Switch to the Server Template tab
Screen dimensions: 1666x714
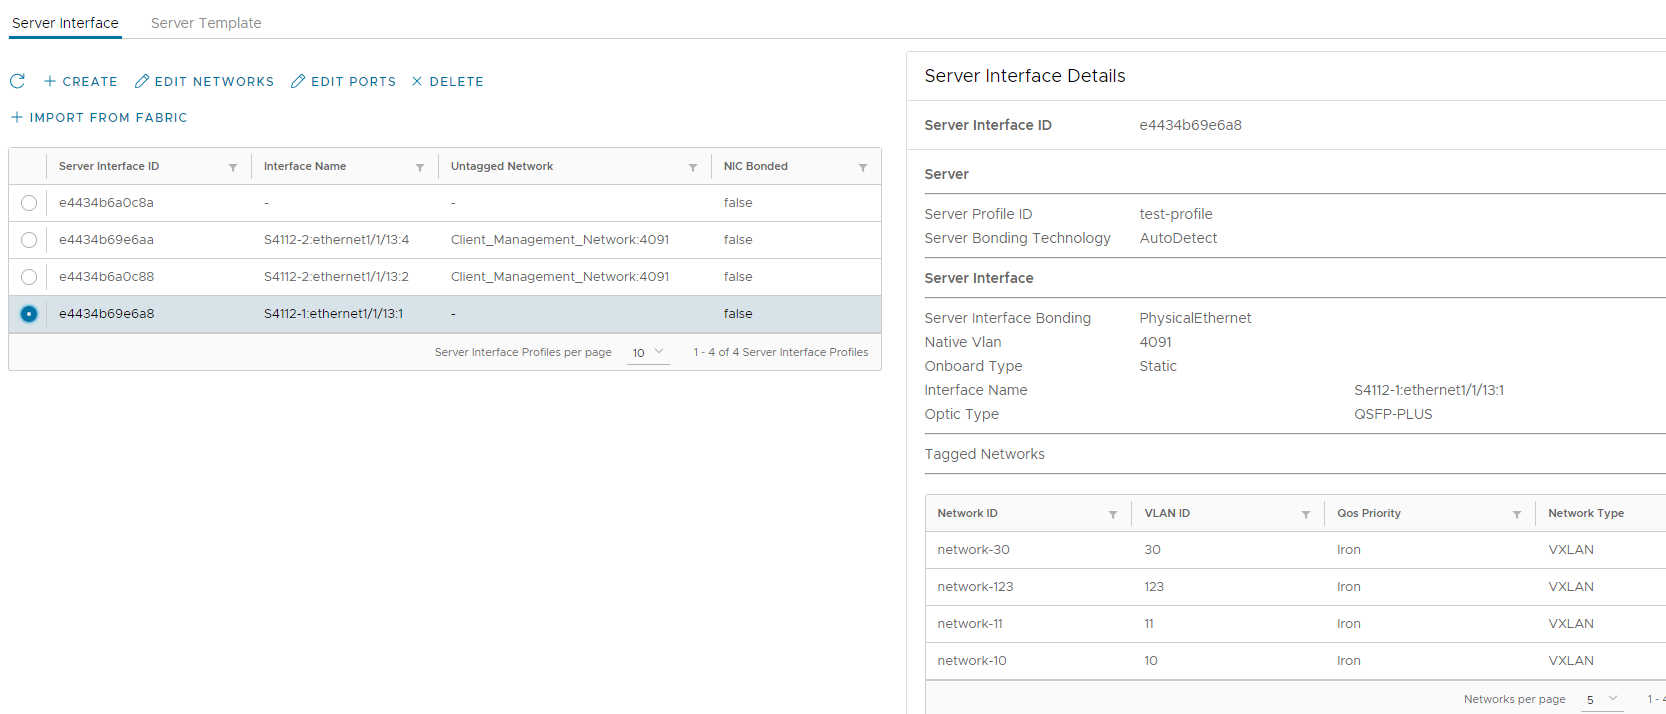[206, 23]
